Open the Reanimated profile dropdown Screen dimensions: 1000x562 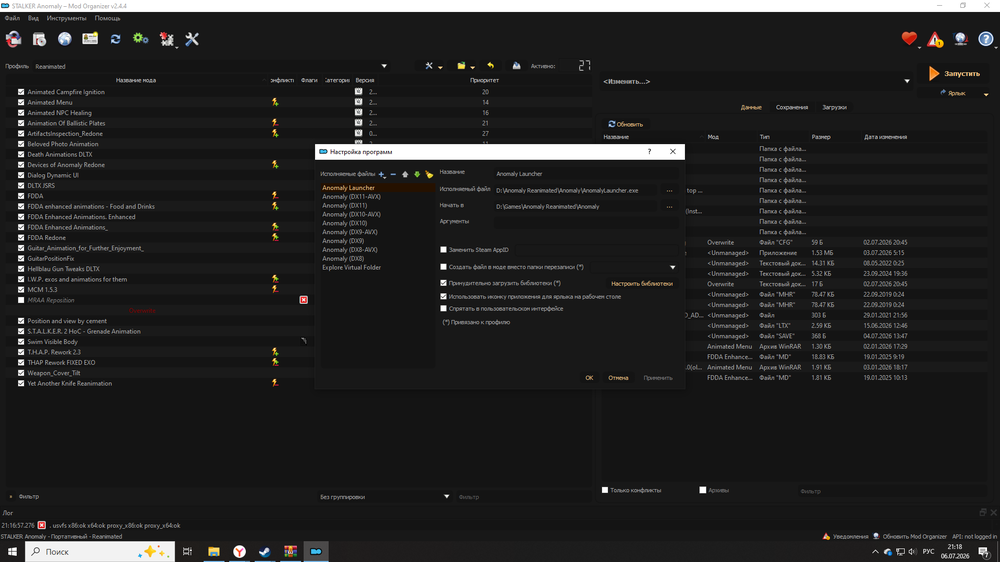coord(210,66)
